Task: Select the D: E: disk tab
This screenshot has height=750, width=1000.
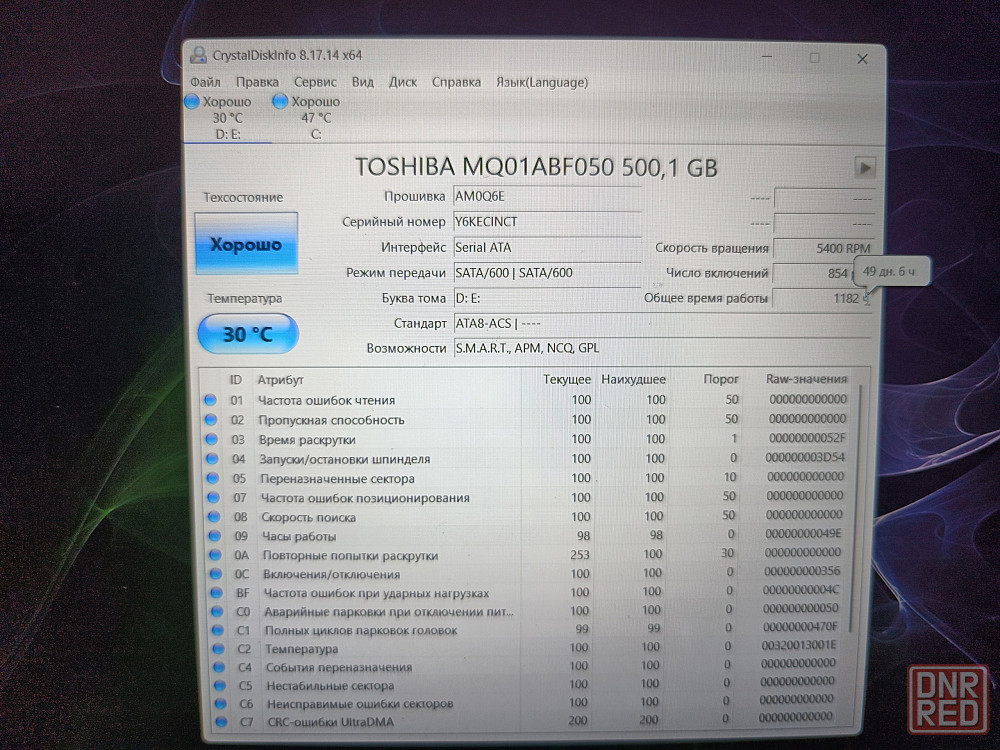Action: (227, 118)
